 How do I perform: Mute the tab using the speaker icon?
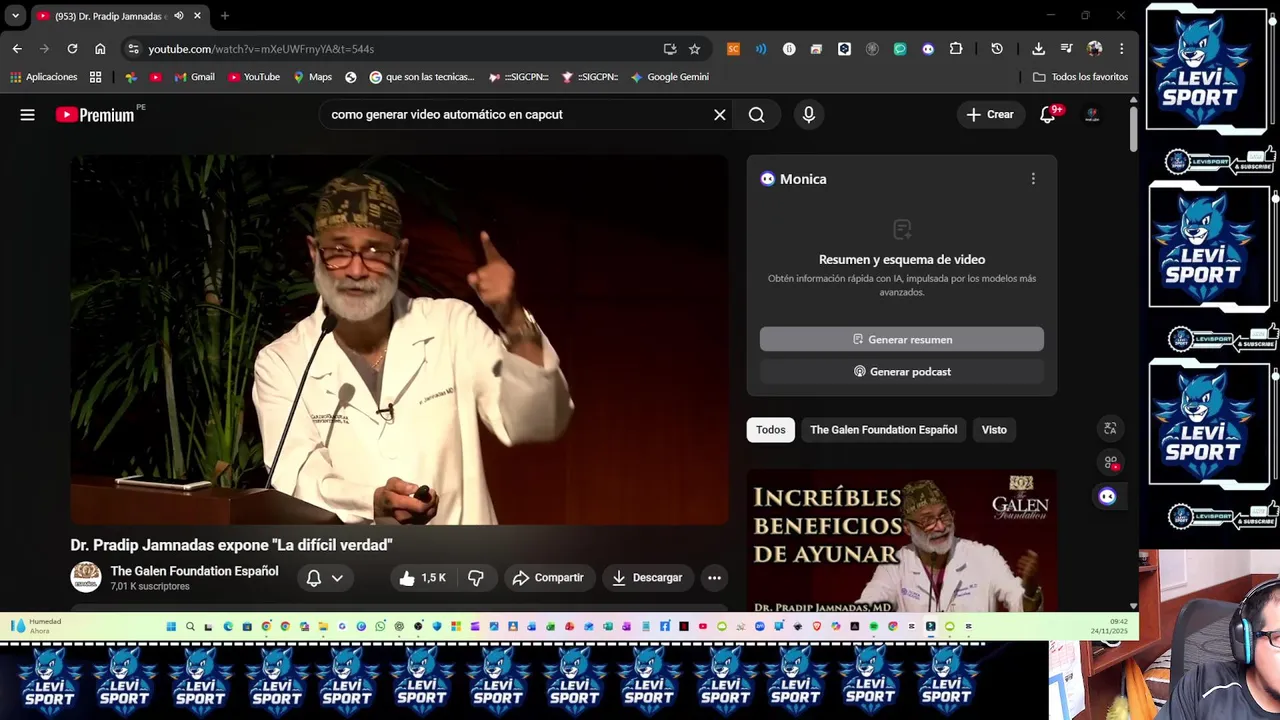click(179, 16)
